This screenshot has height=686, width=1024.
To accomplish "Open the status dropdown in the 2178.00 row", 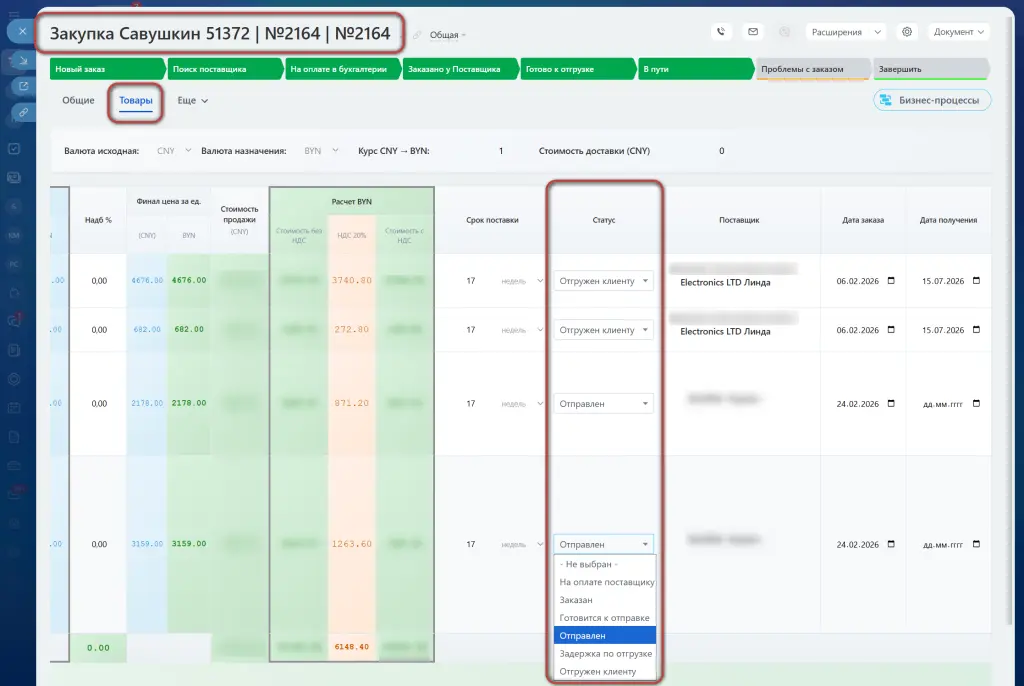I will pos(603,404).
